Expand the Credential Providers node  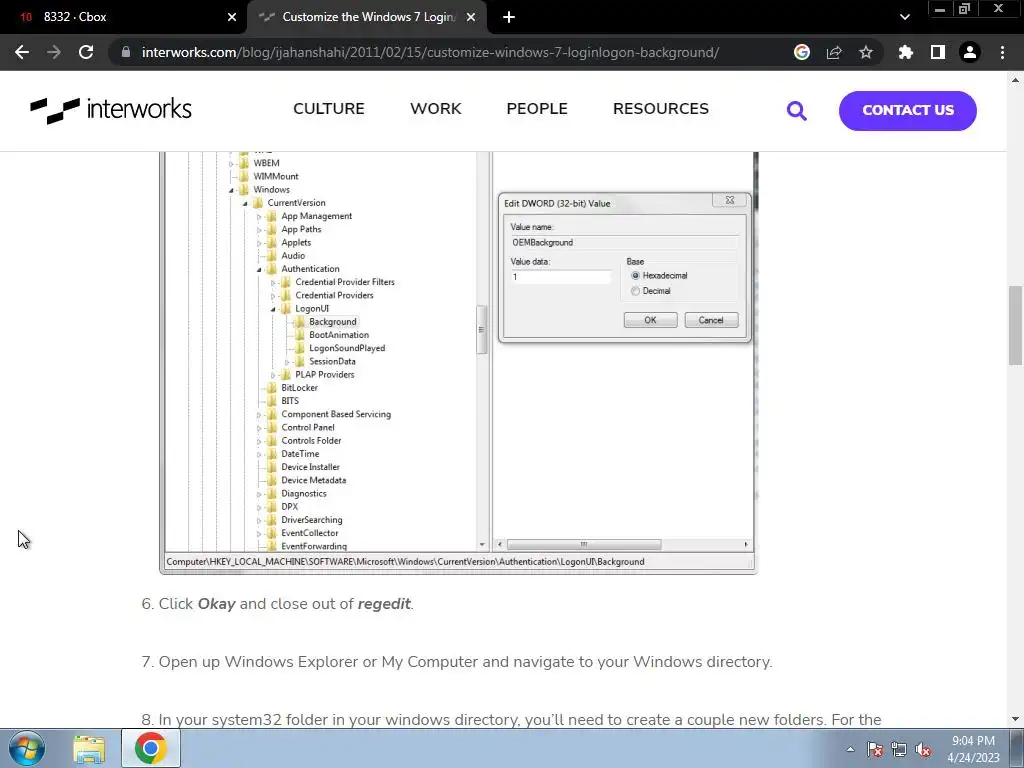pyautogui.click(x=274, y=296)
